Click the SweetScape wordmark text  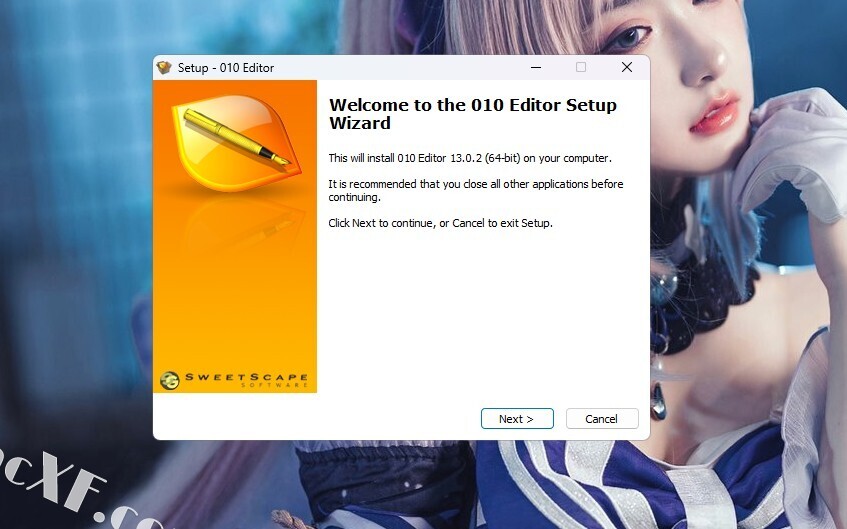(246, 377)
